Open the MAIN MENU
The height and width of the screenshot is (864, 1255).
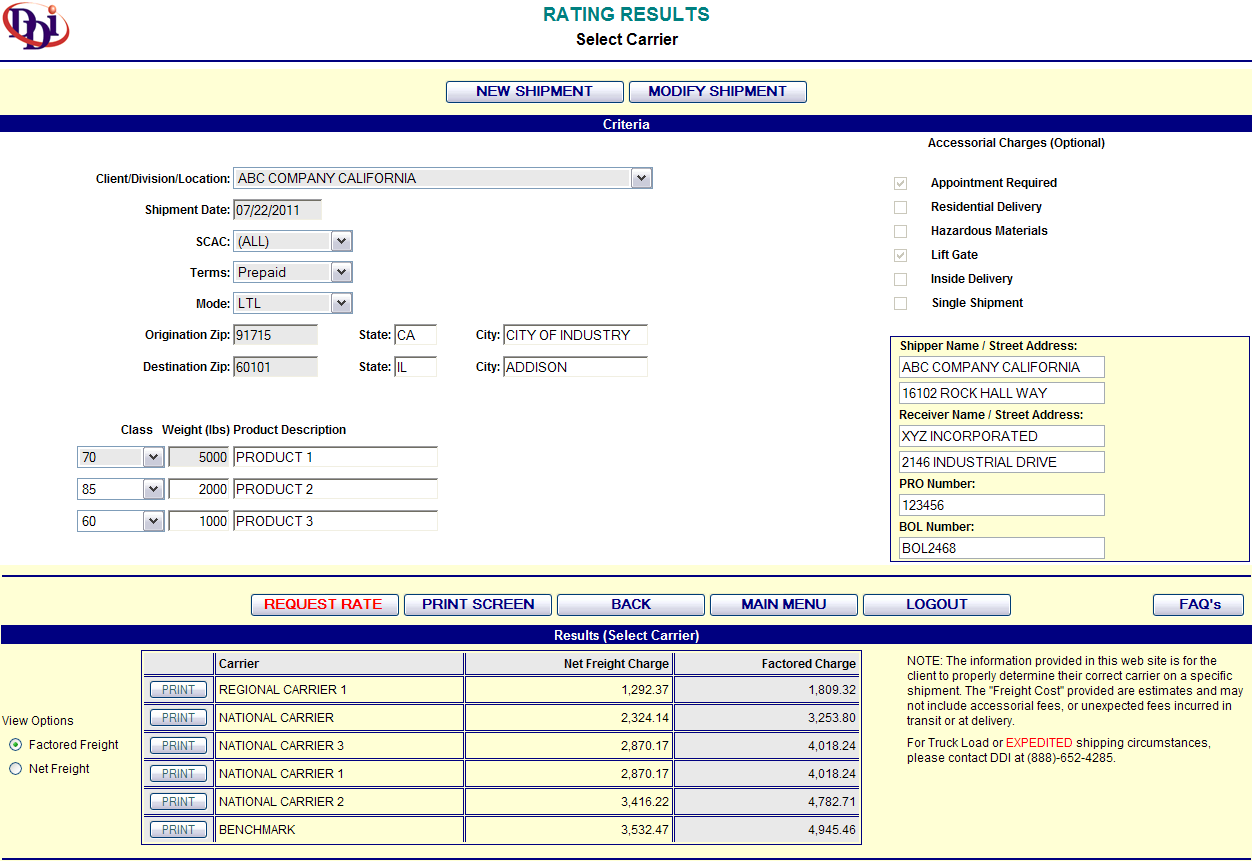coord(784,605)
